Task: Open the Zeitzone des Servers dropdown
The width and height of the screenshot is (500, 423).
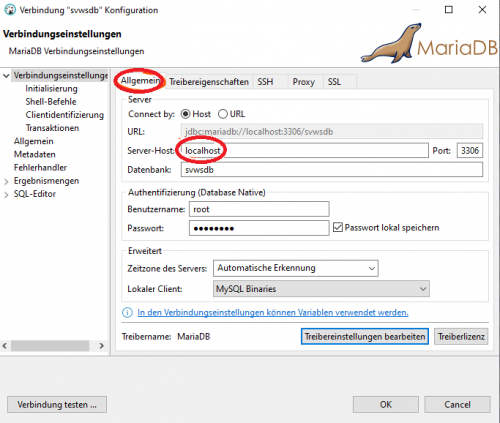Action: pyautogui.click(x=296, y=268)
